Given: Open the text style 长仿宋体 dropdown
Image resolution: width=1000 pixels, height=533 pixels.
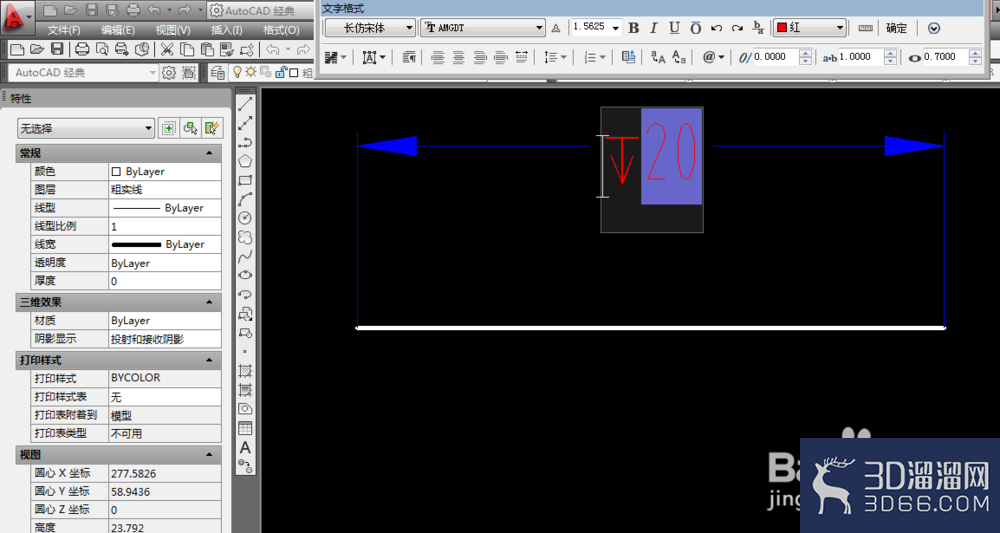Looking at the screenshot, I should pos(371,28).
